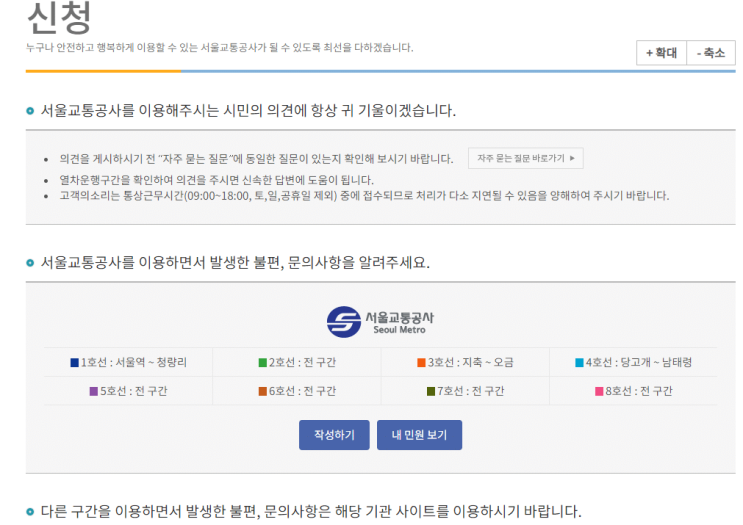Select text 3호선 : 지축 ~ 오금

point(471,362)
